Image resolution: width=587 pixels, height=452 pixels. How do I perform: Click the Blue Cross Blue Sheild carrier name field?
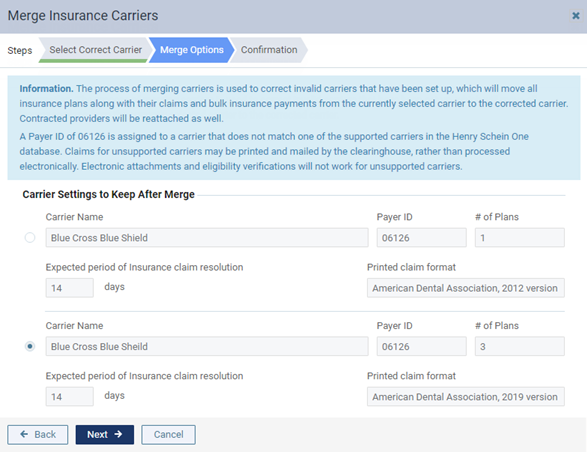pyautogui.click(x=207, y=346)
